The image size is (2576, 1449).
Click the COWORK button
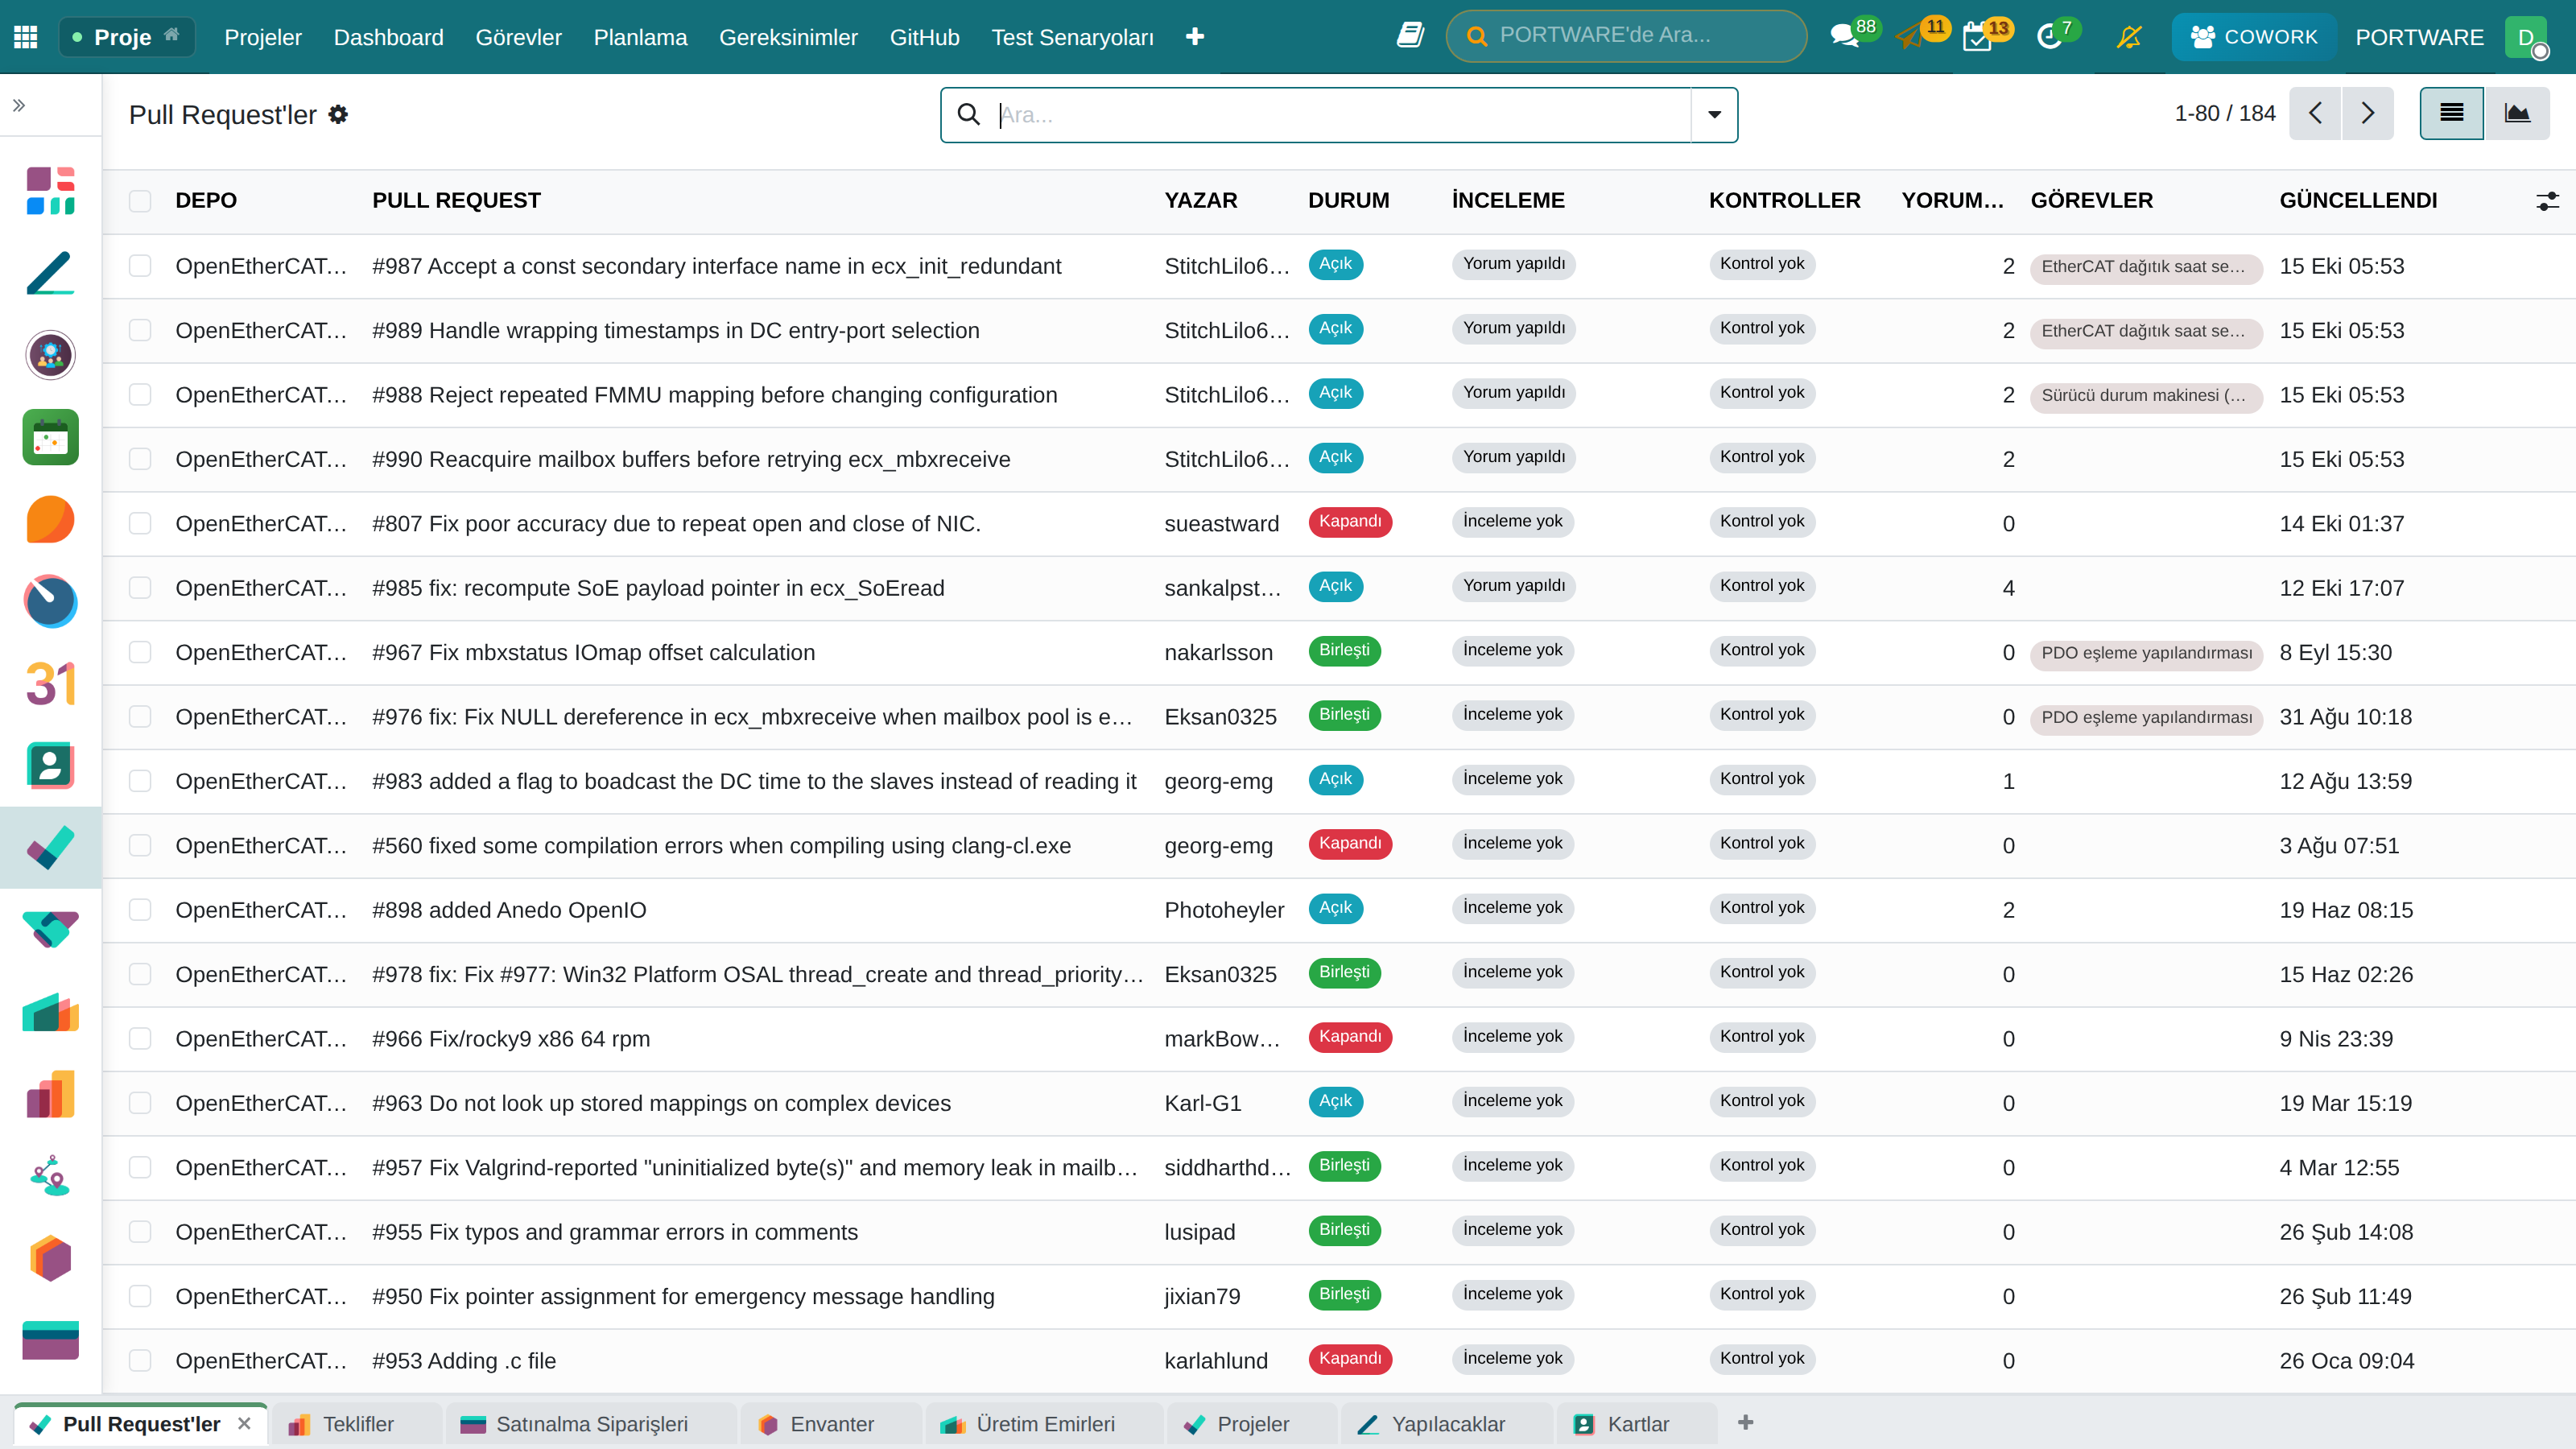point(2253,37)
